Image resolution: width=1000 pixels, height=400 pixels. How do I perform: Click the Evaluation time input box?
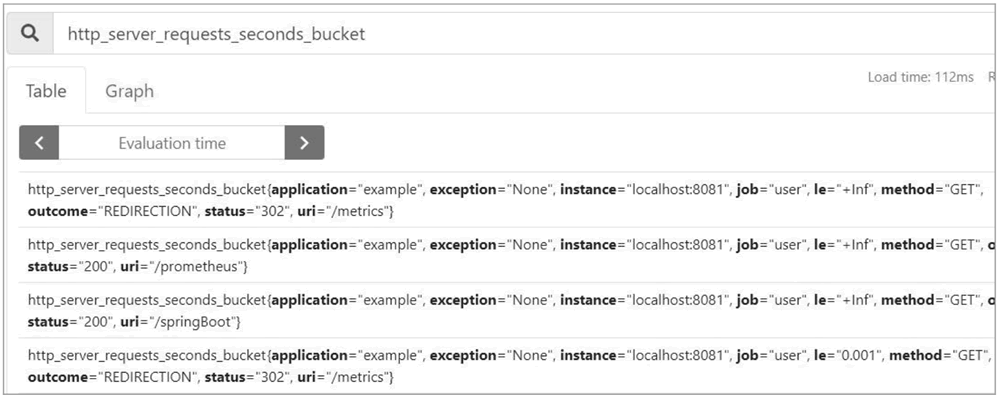(x=172, y=142)
